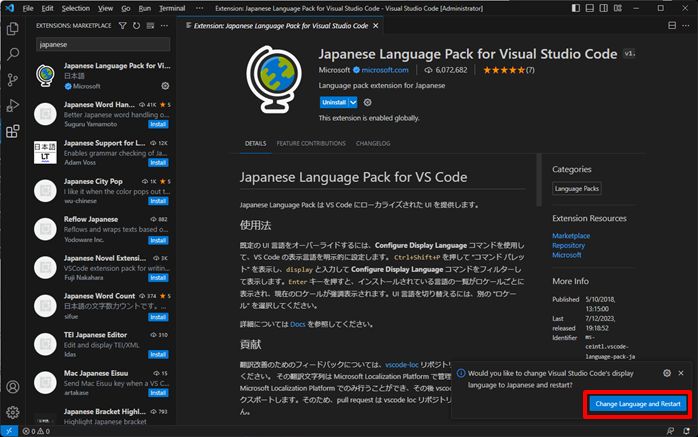The width and height of the screenshot is (698, 437).
Task: Install Japanese Support for LanguageTool extension
Action: pos(158,162)
